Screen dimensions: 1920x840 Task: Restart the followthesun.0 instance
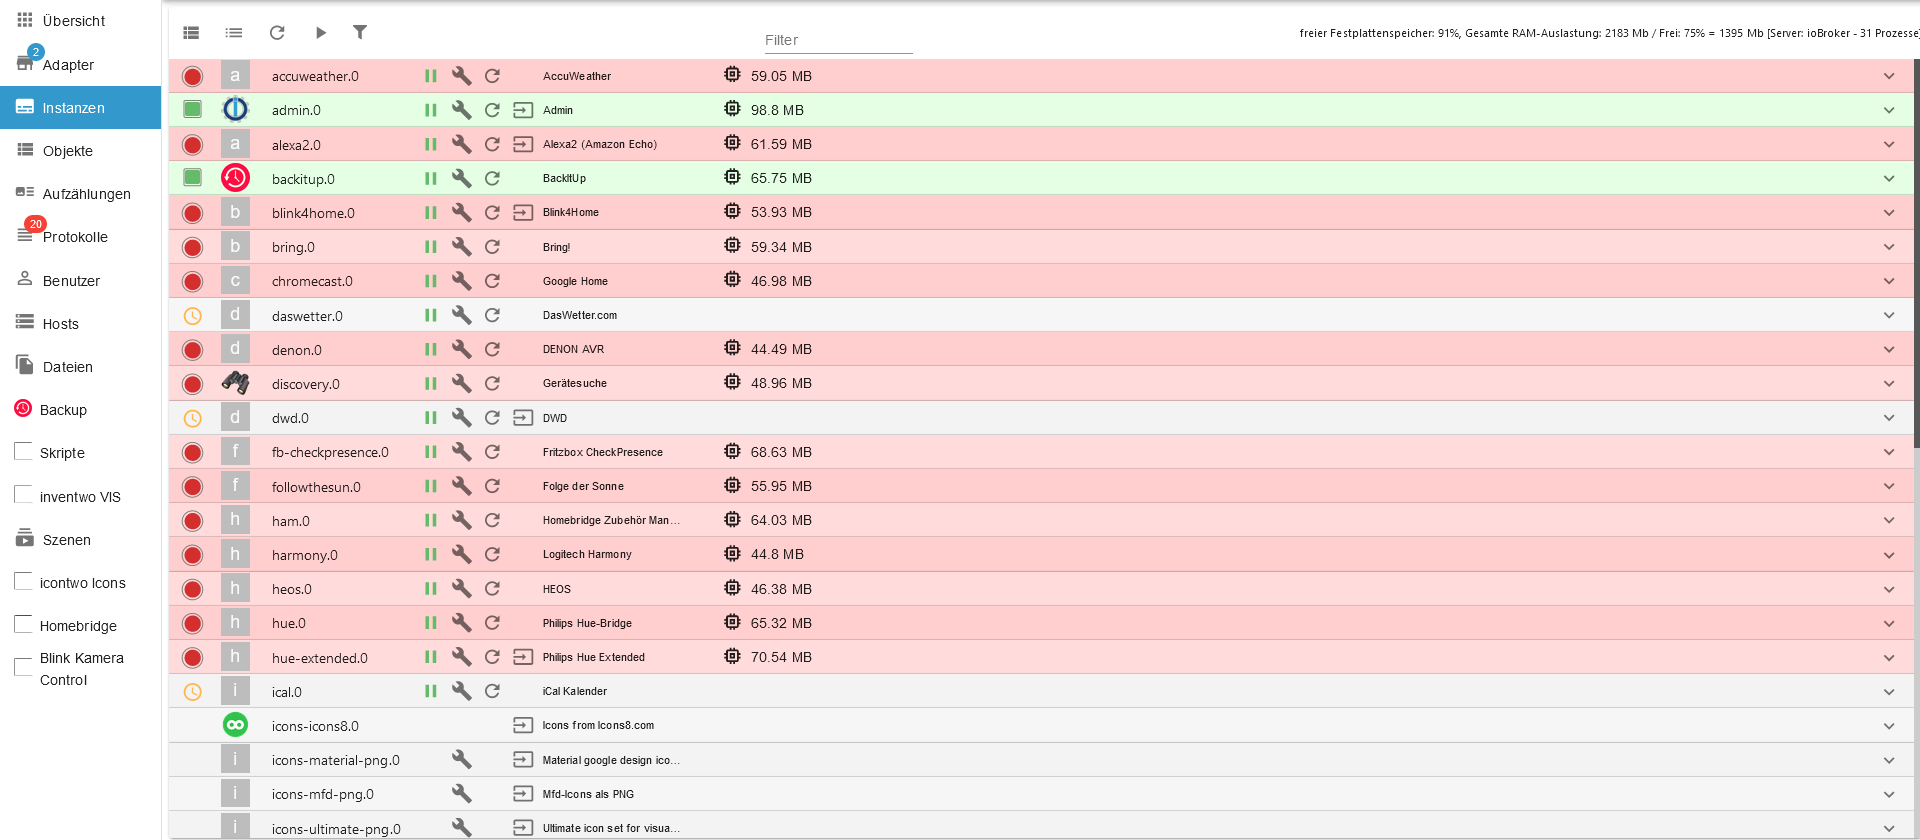coord(492,486)
